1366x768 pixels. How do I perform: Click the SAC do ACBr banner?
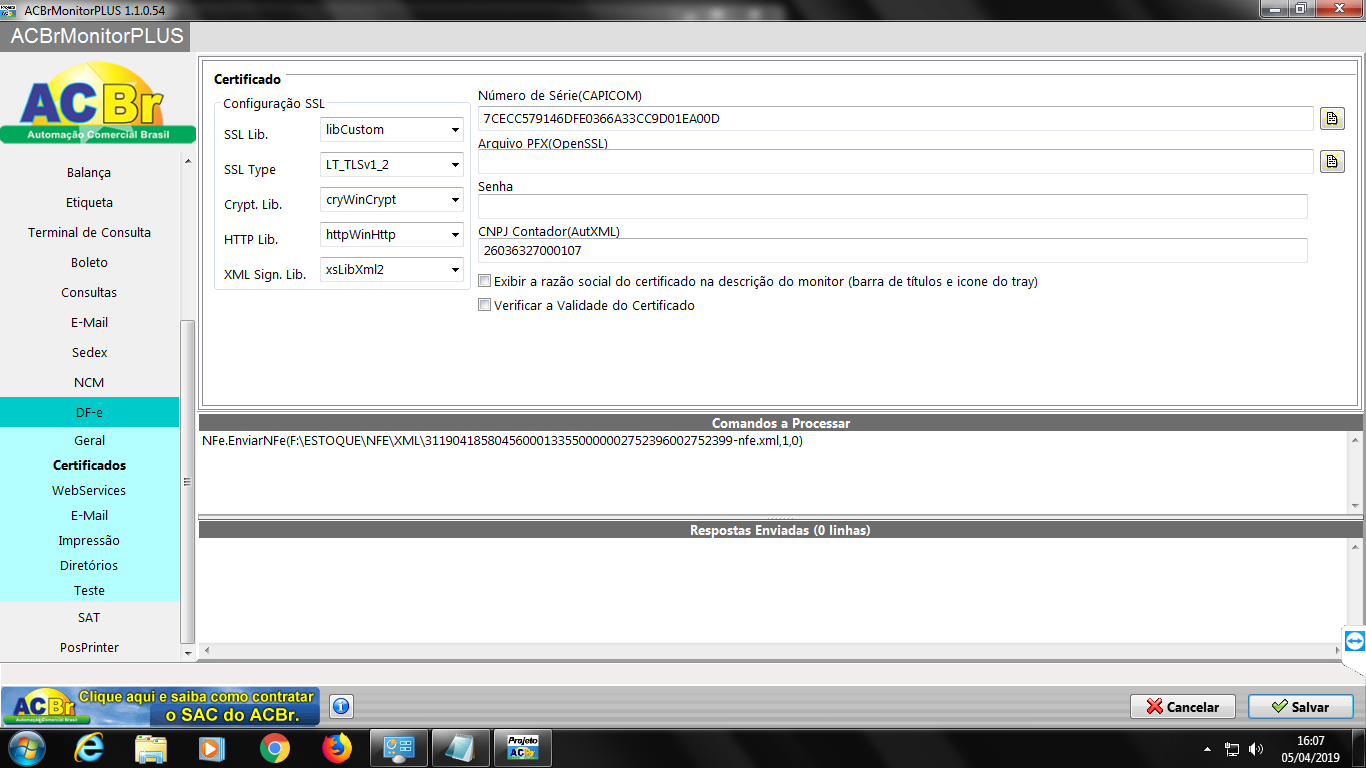click(161, 706)
